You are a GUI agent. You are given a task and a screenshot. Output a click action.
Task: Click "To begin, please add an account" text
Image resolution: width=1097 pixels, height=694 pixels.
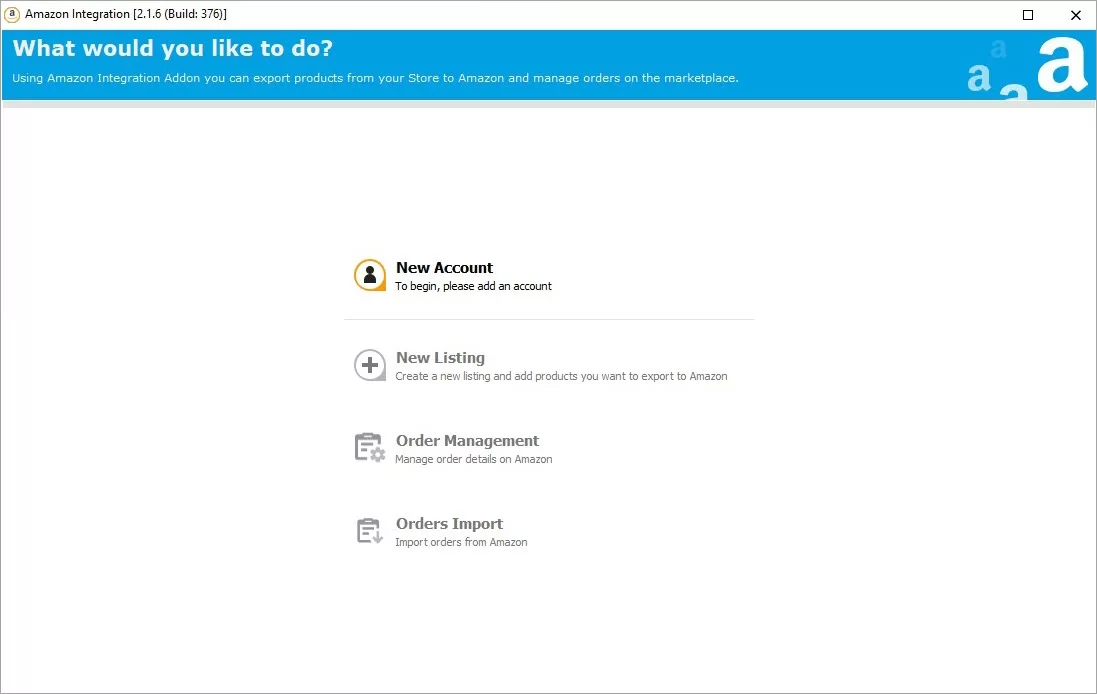(473, 286)
